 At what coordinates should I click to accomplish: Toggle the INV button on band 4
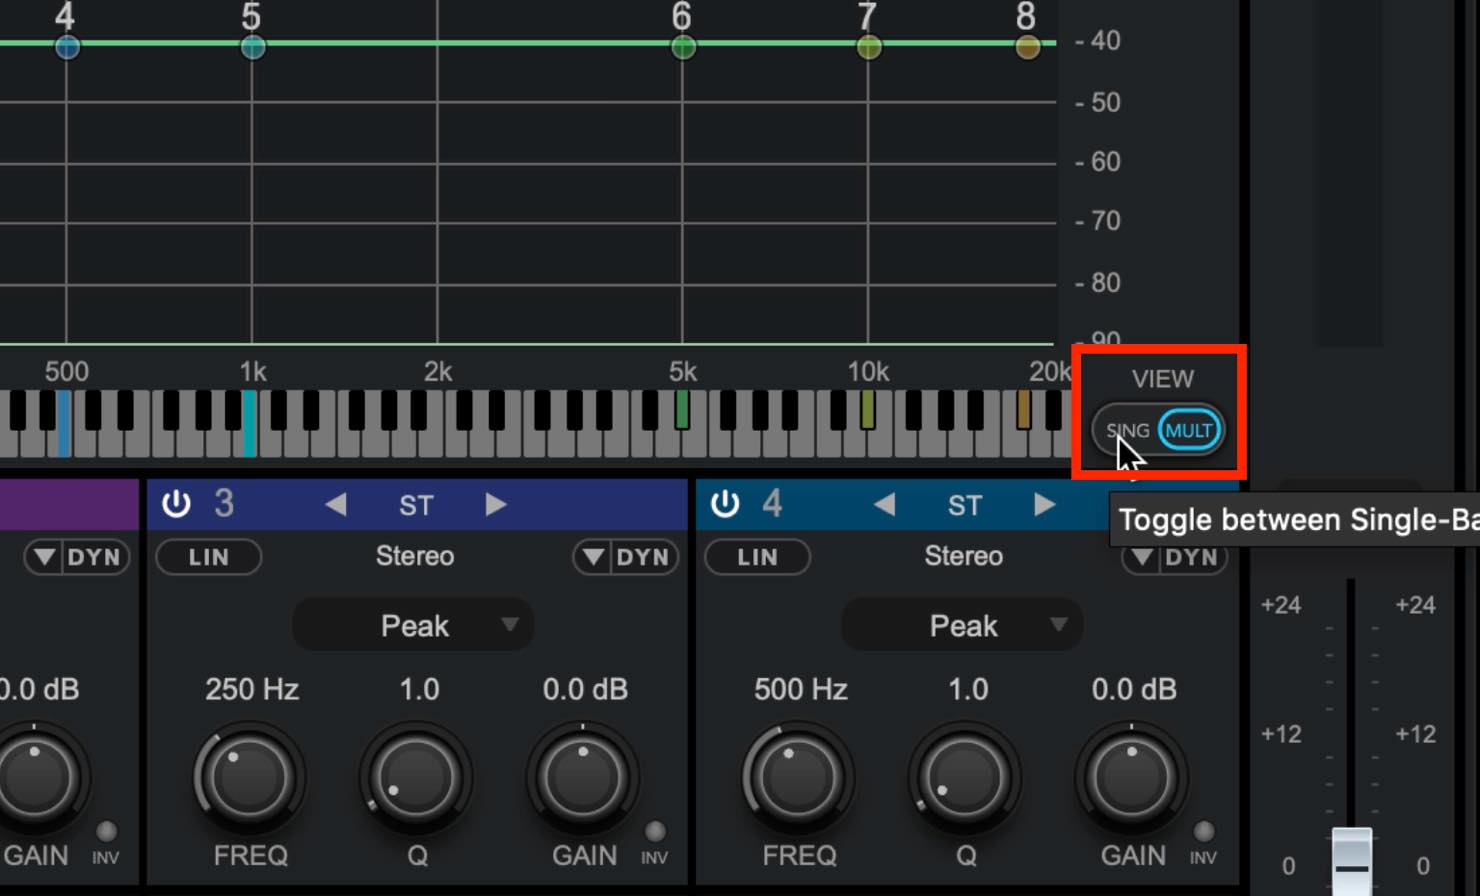coord(1204,832)
